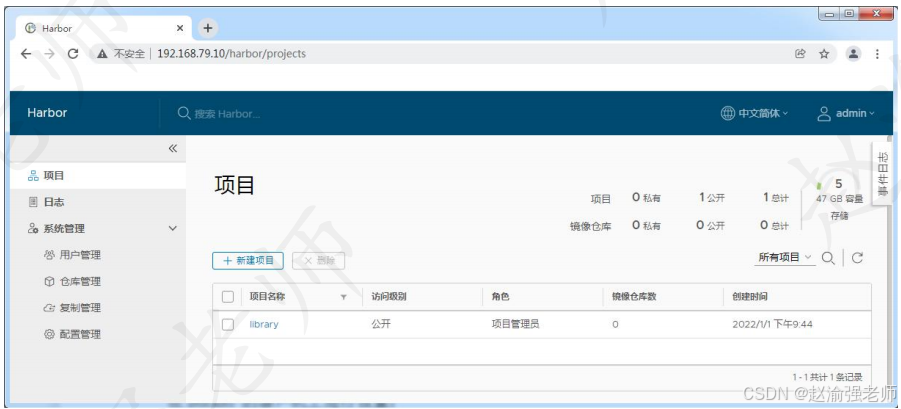This screenshot has width=901, height=409.
Task: Open the browser profile avatar icon
Action: [853, 54]
